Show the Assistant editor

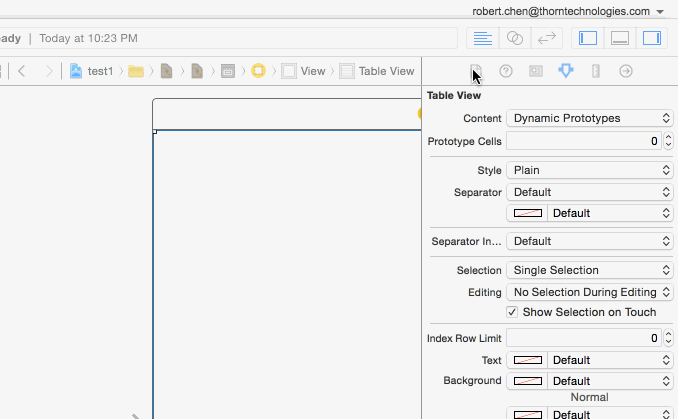(x=515, y=38)
